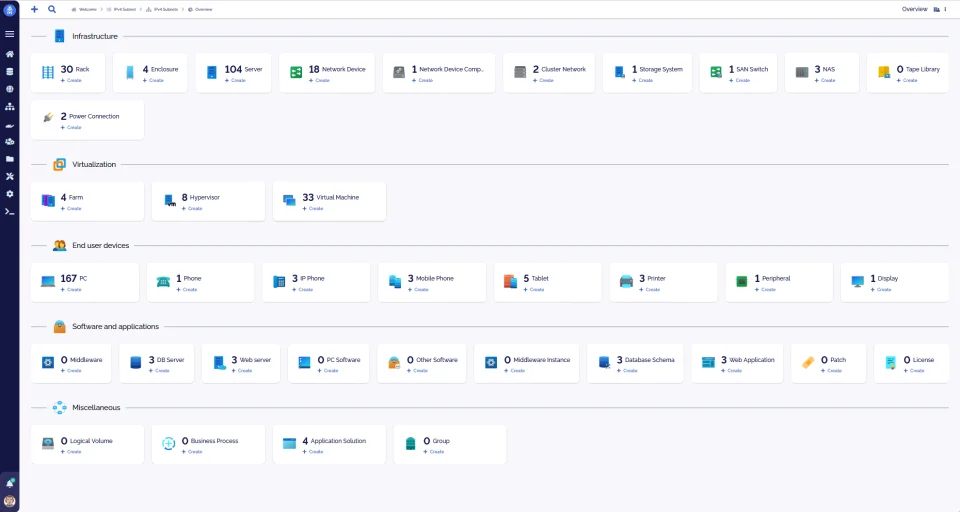The width and height of the screenshot is (960, 512).
Task: Click Create under Application Solution card
Action: 313,451
